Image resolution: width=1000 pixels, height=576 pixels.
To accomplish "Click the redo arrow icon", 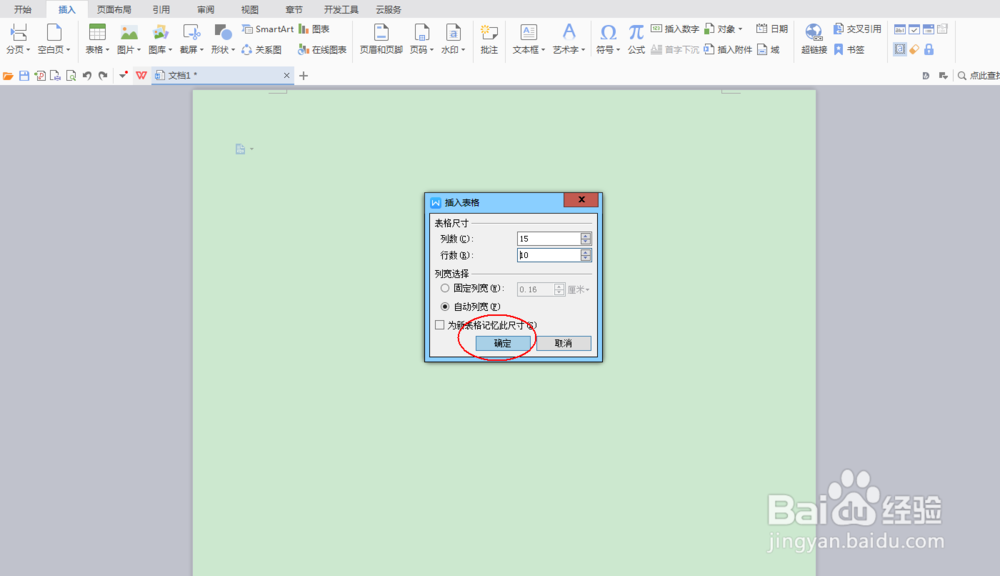I will [x=103, y=76].
